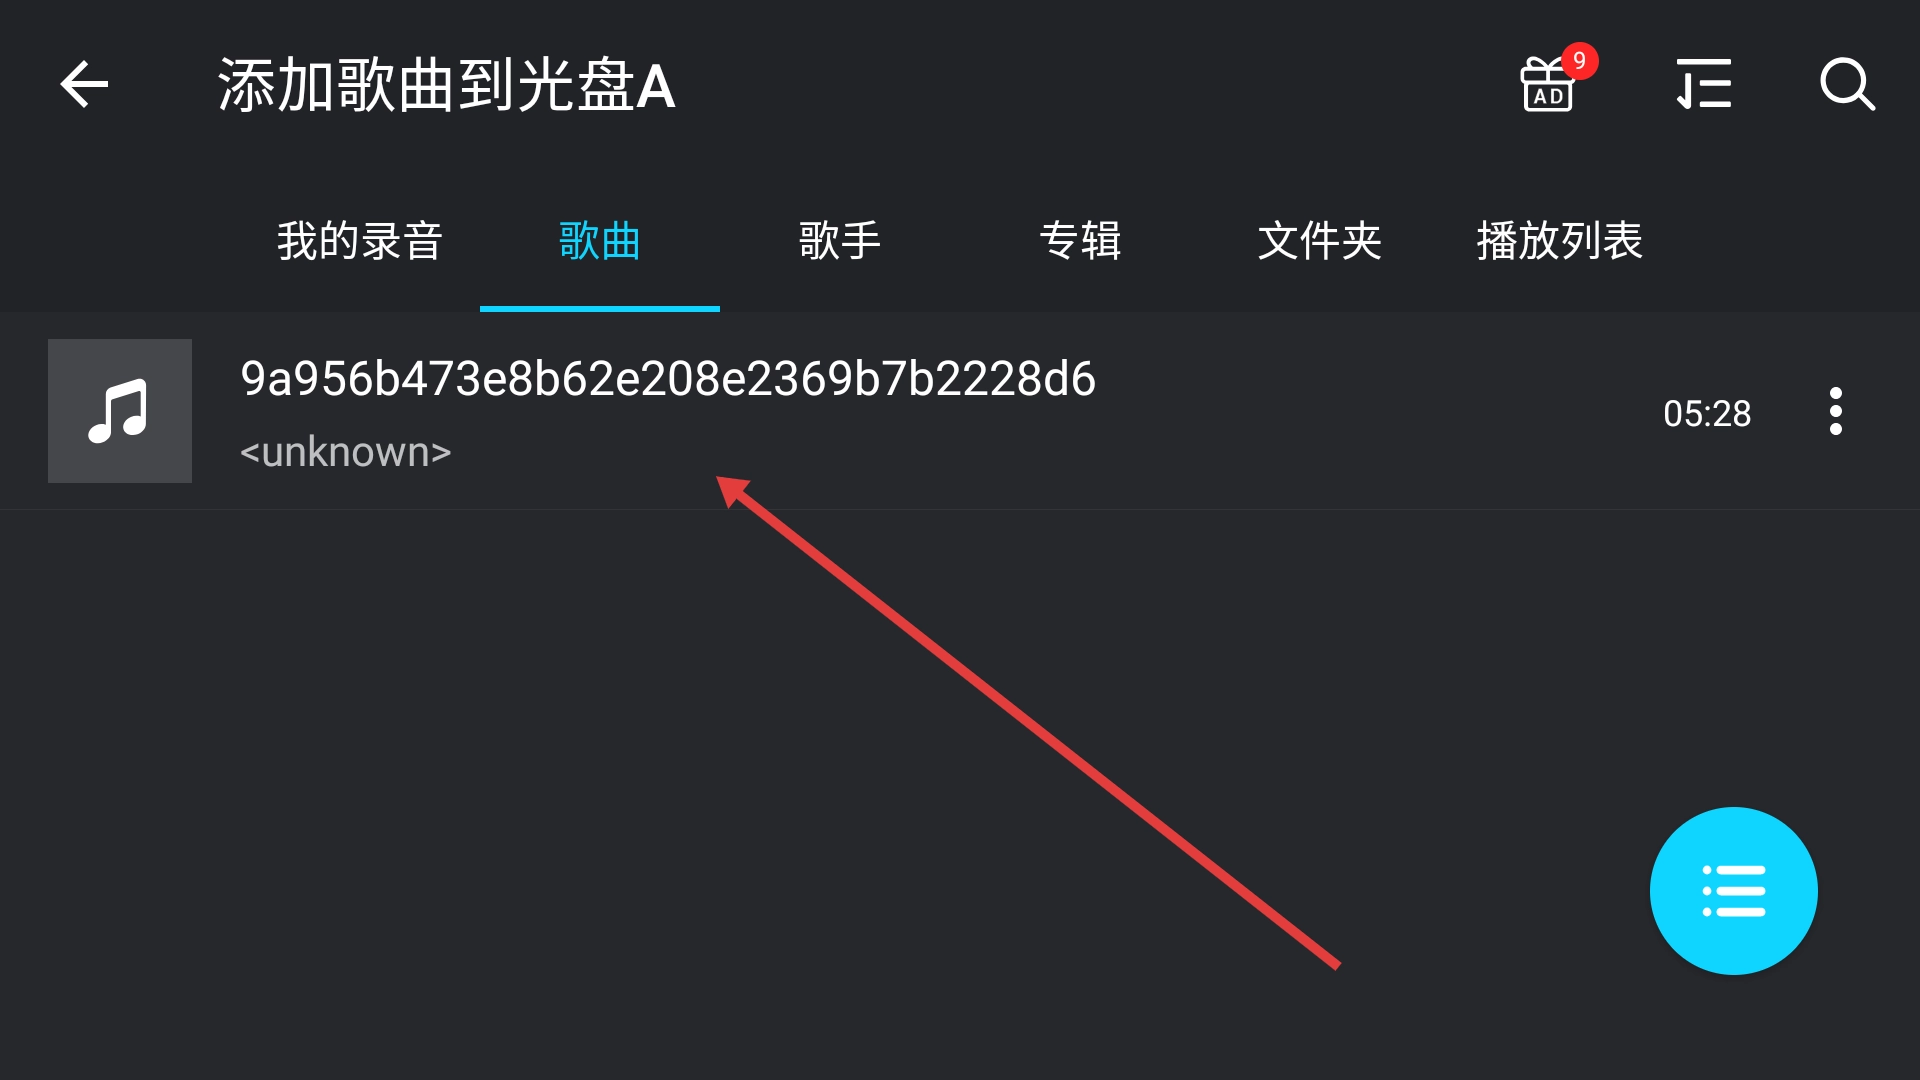The image size is (1920, 1080).
Task: Open the sort order icon
Action: (1704, 84)
